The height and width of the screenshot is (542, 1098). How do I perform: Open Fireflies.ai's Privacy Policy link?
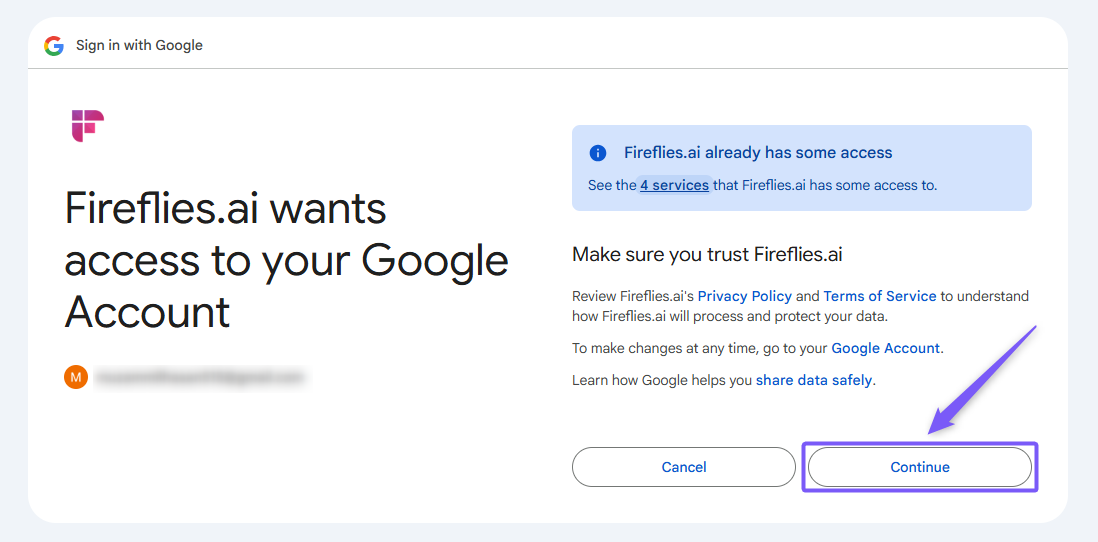click(x=745, y=296)
